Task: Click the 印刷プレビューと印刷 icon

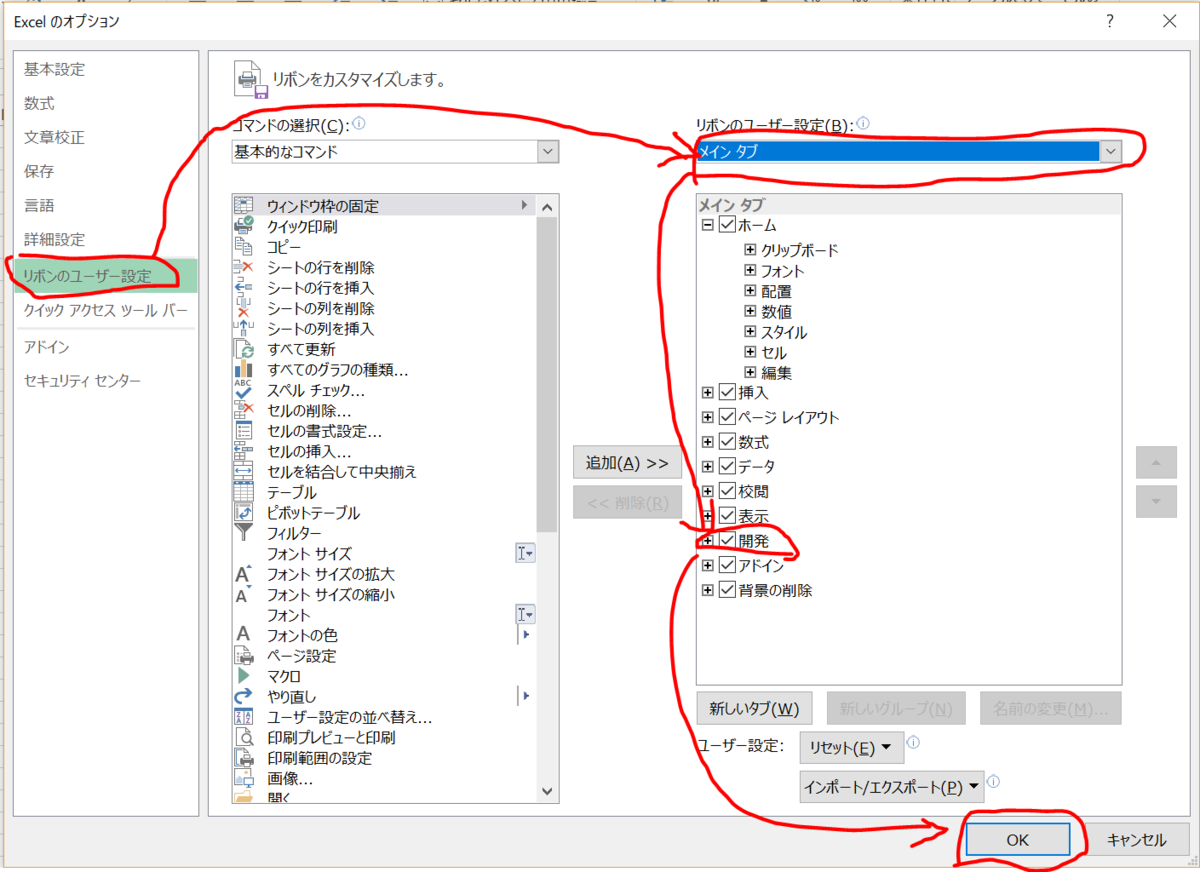Action: point(243,737)
